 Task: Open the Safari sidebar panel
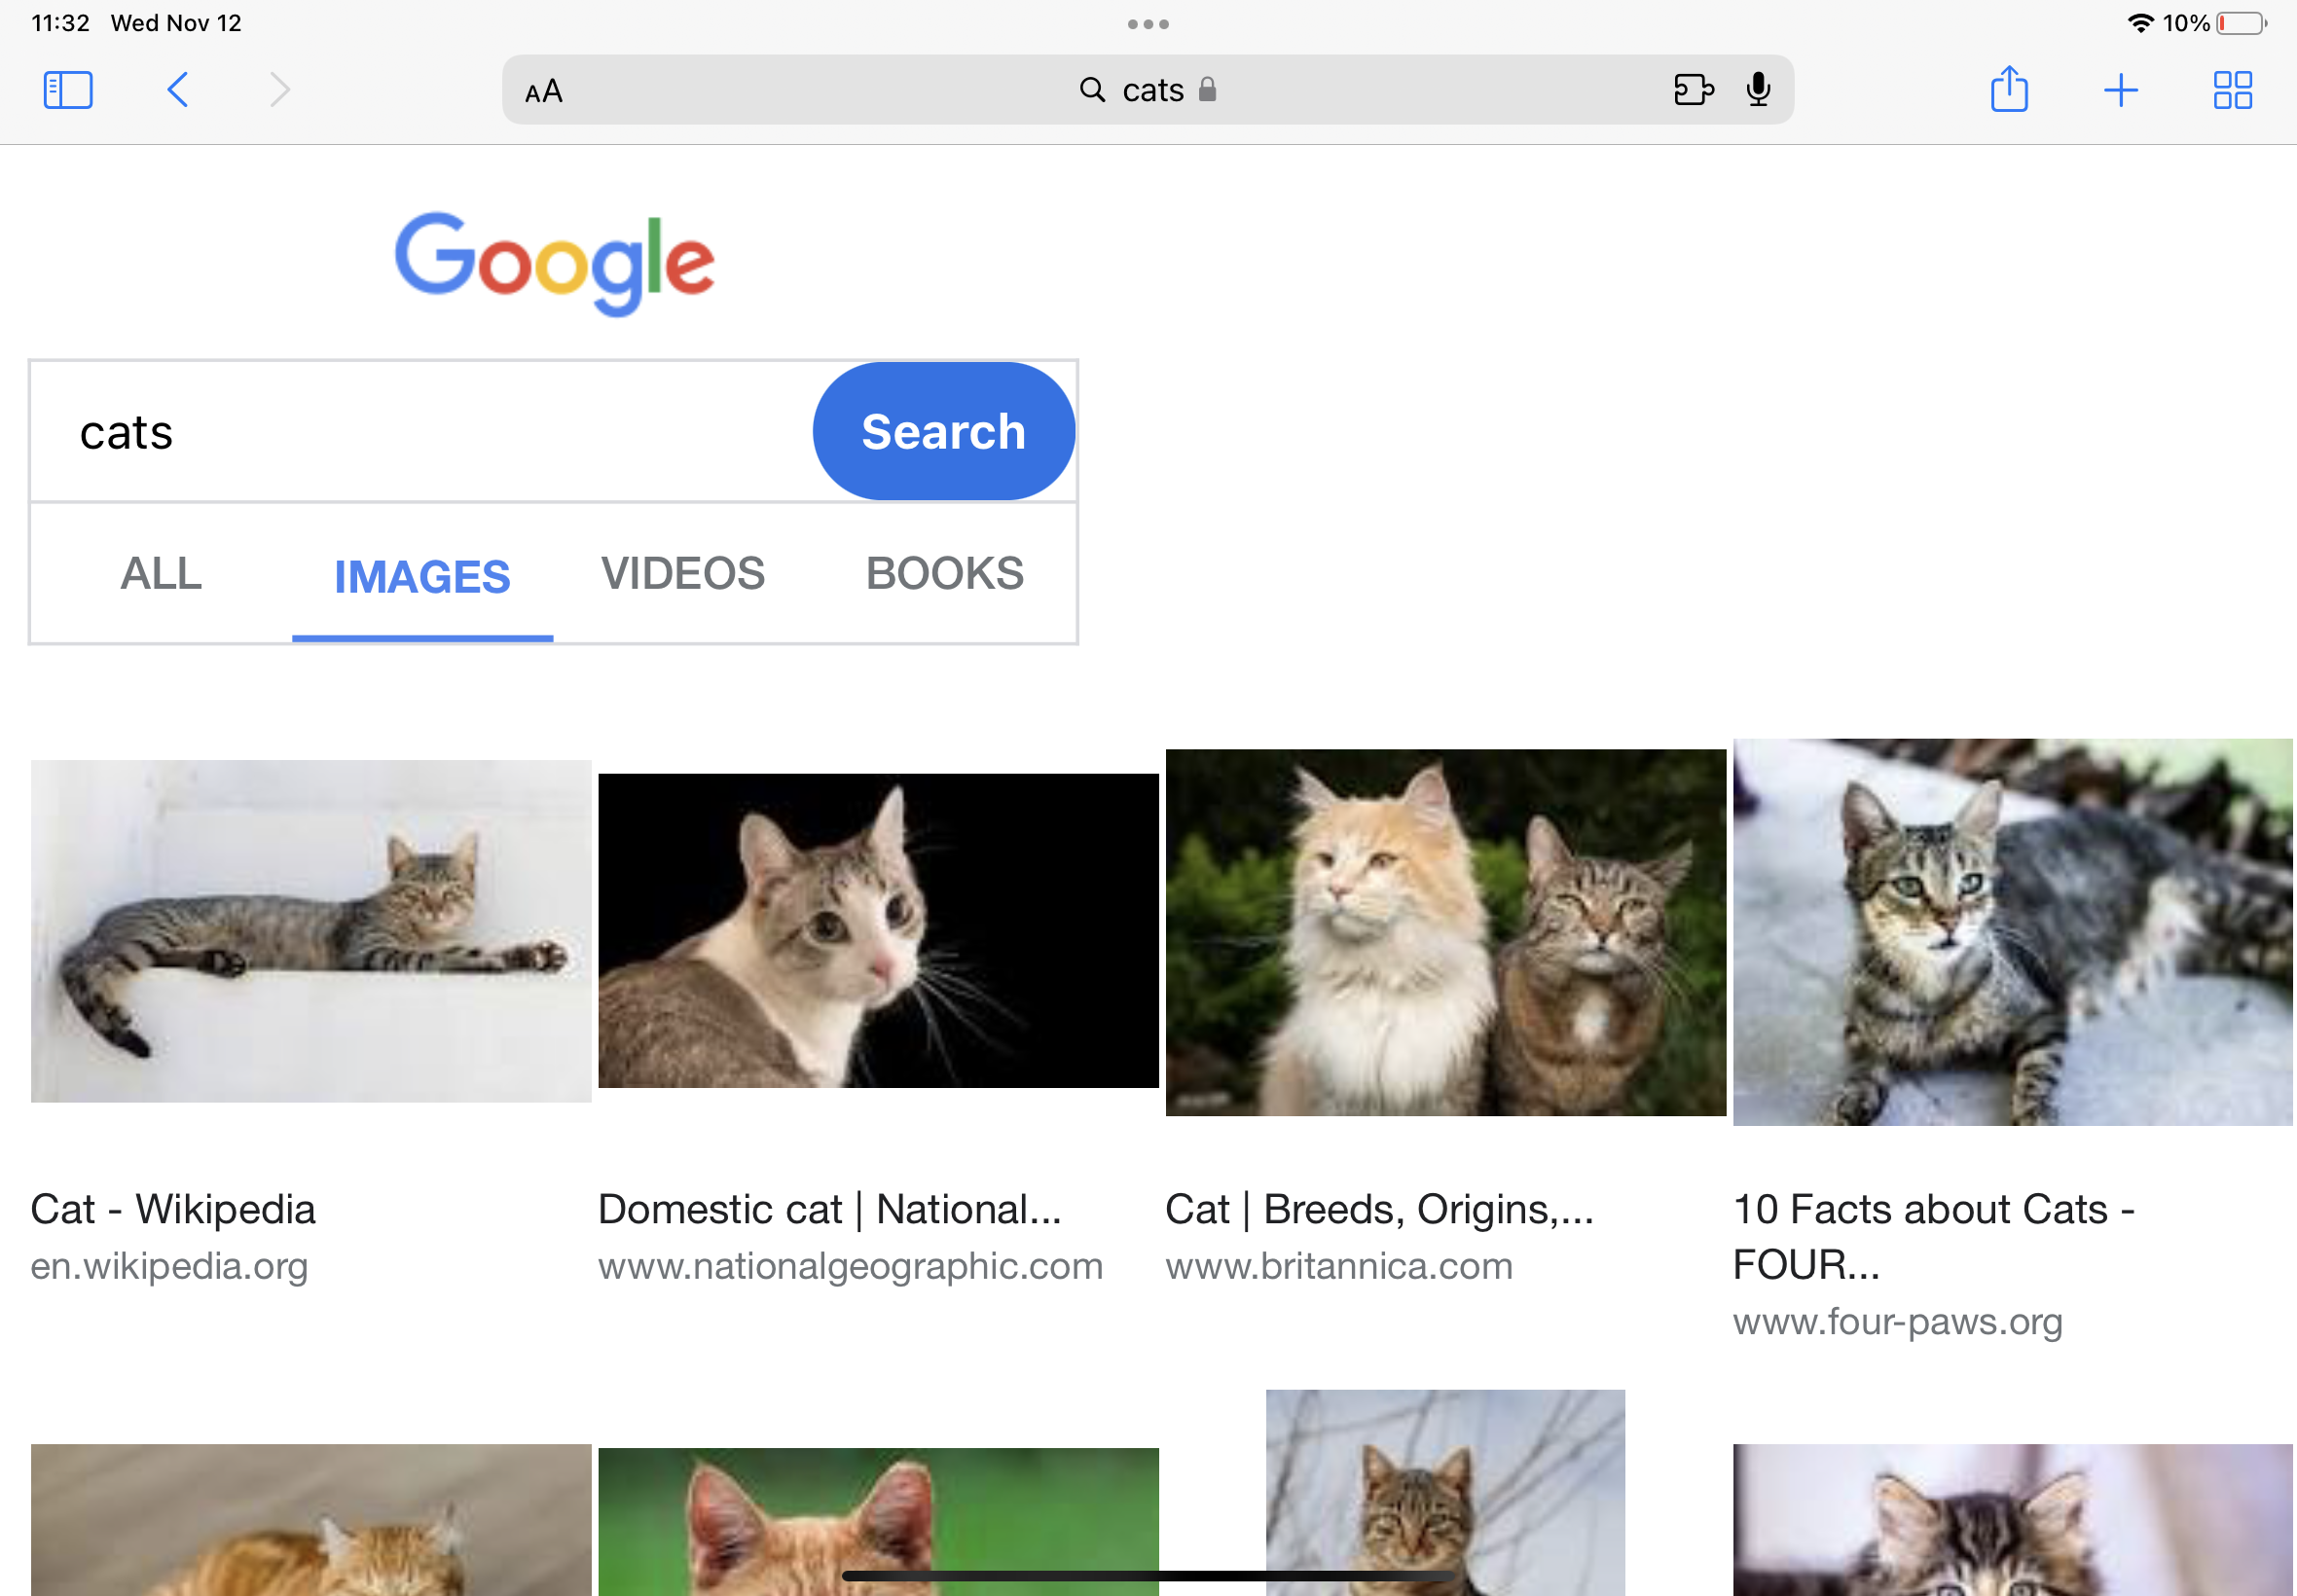coord(68,90)
